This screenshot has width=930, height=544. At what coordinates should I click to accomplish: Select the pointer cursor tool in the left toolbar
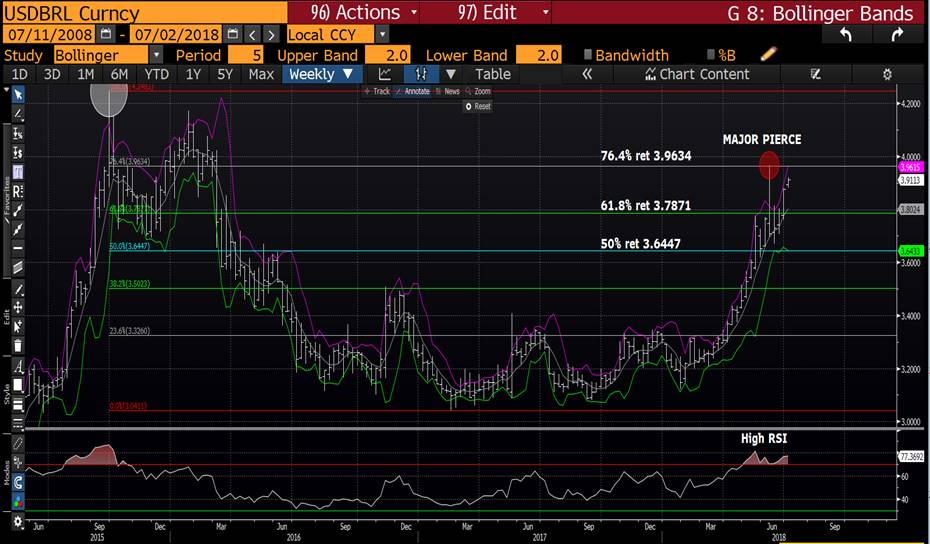(18, 94)
